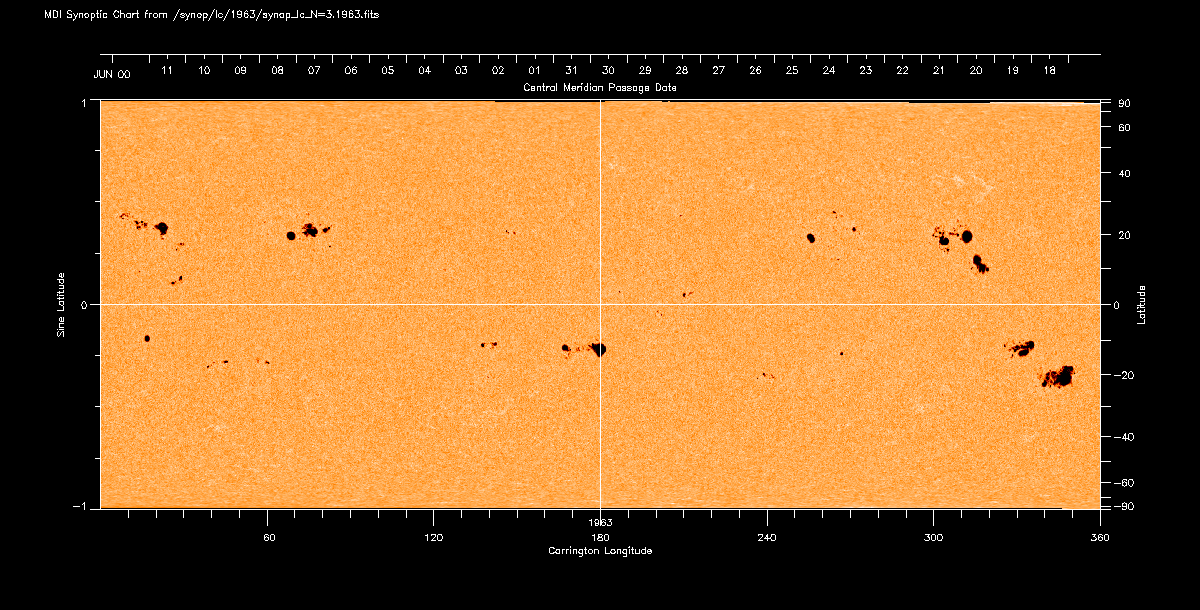This screenshot has width=1200, height=610.
Task: Click the 'Latitude' right axis label
Action: tap(1141, 304)
